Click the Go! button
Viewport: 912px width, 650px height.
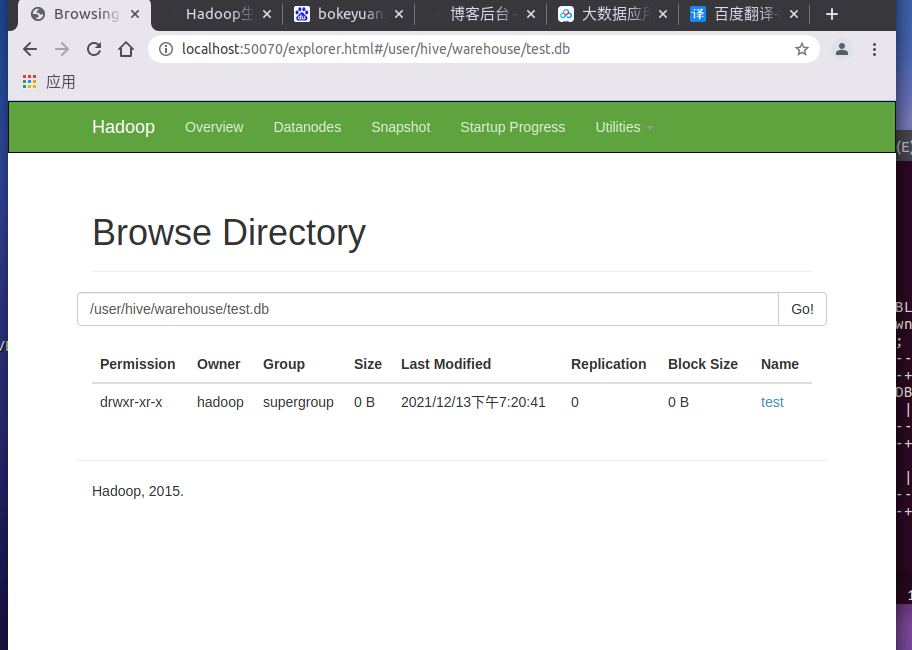[x=802, y=309]
